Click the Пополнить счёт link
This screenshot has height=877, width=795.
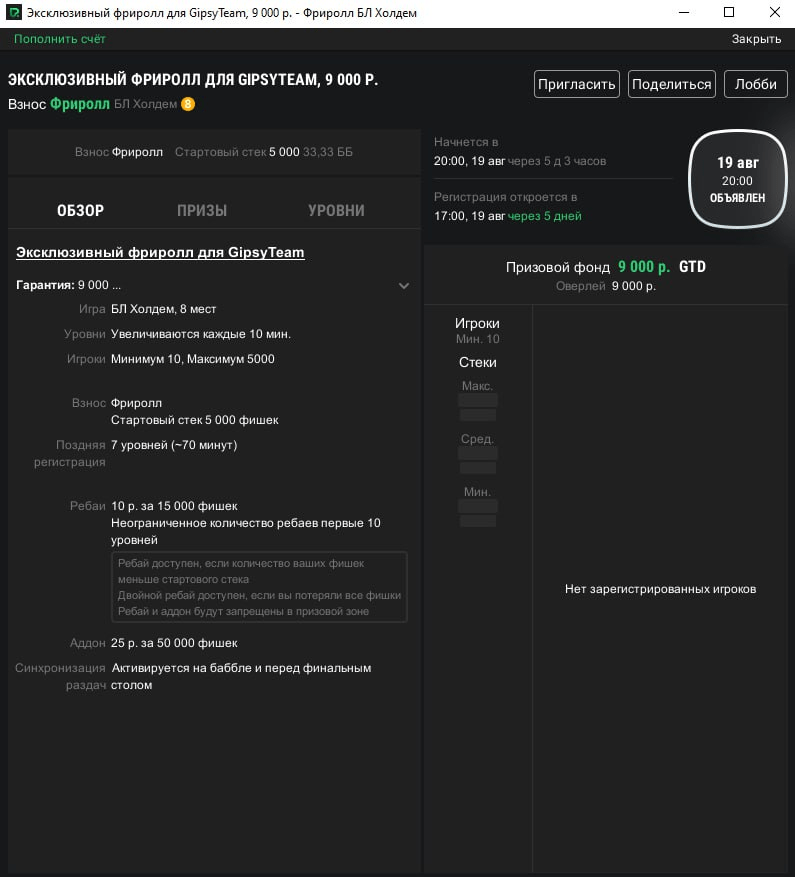point(60,39)
